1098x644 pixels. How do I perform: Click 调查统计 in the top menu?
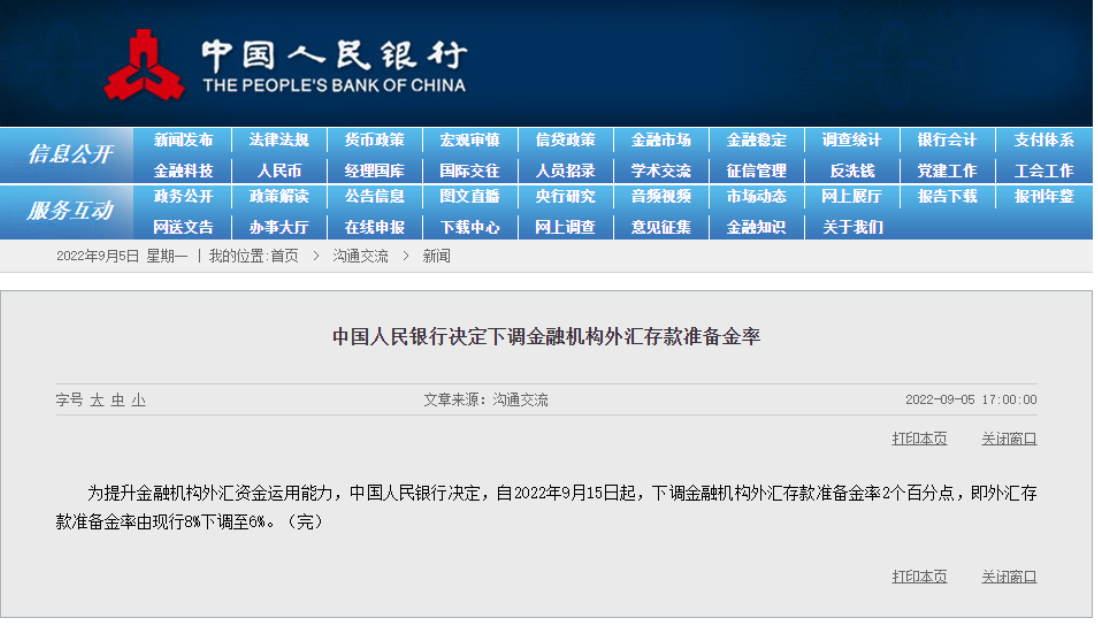click(x=852, y=140)
